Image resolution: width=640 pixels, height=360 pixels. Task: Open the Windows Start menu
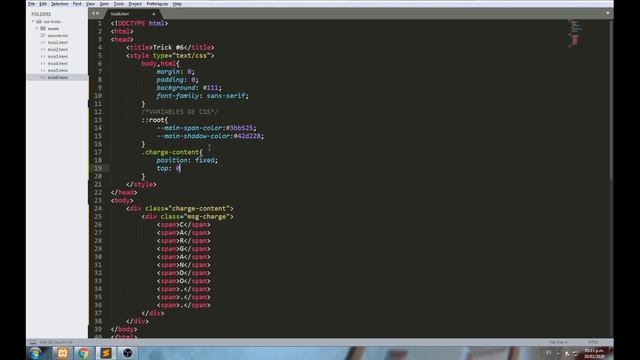[x=35, y=353]
